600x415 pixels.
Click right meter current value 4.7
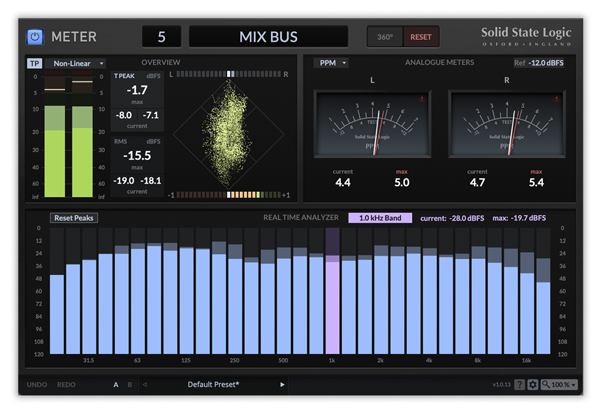tap(477, 182)
